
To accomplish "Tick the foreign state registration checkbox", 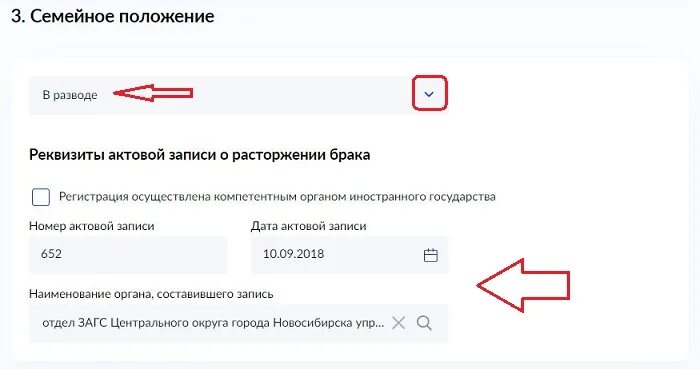I will 41,197.
